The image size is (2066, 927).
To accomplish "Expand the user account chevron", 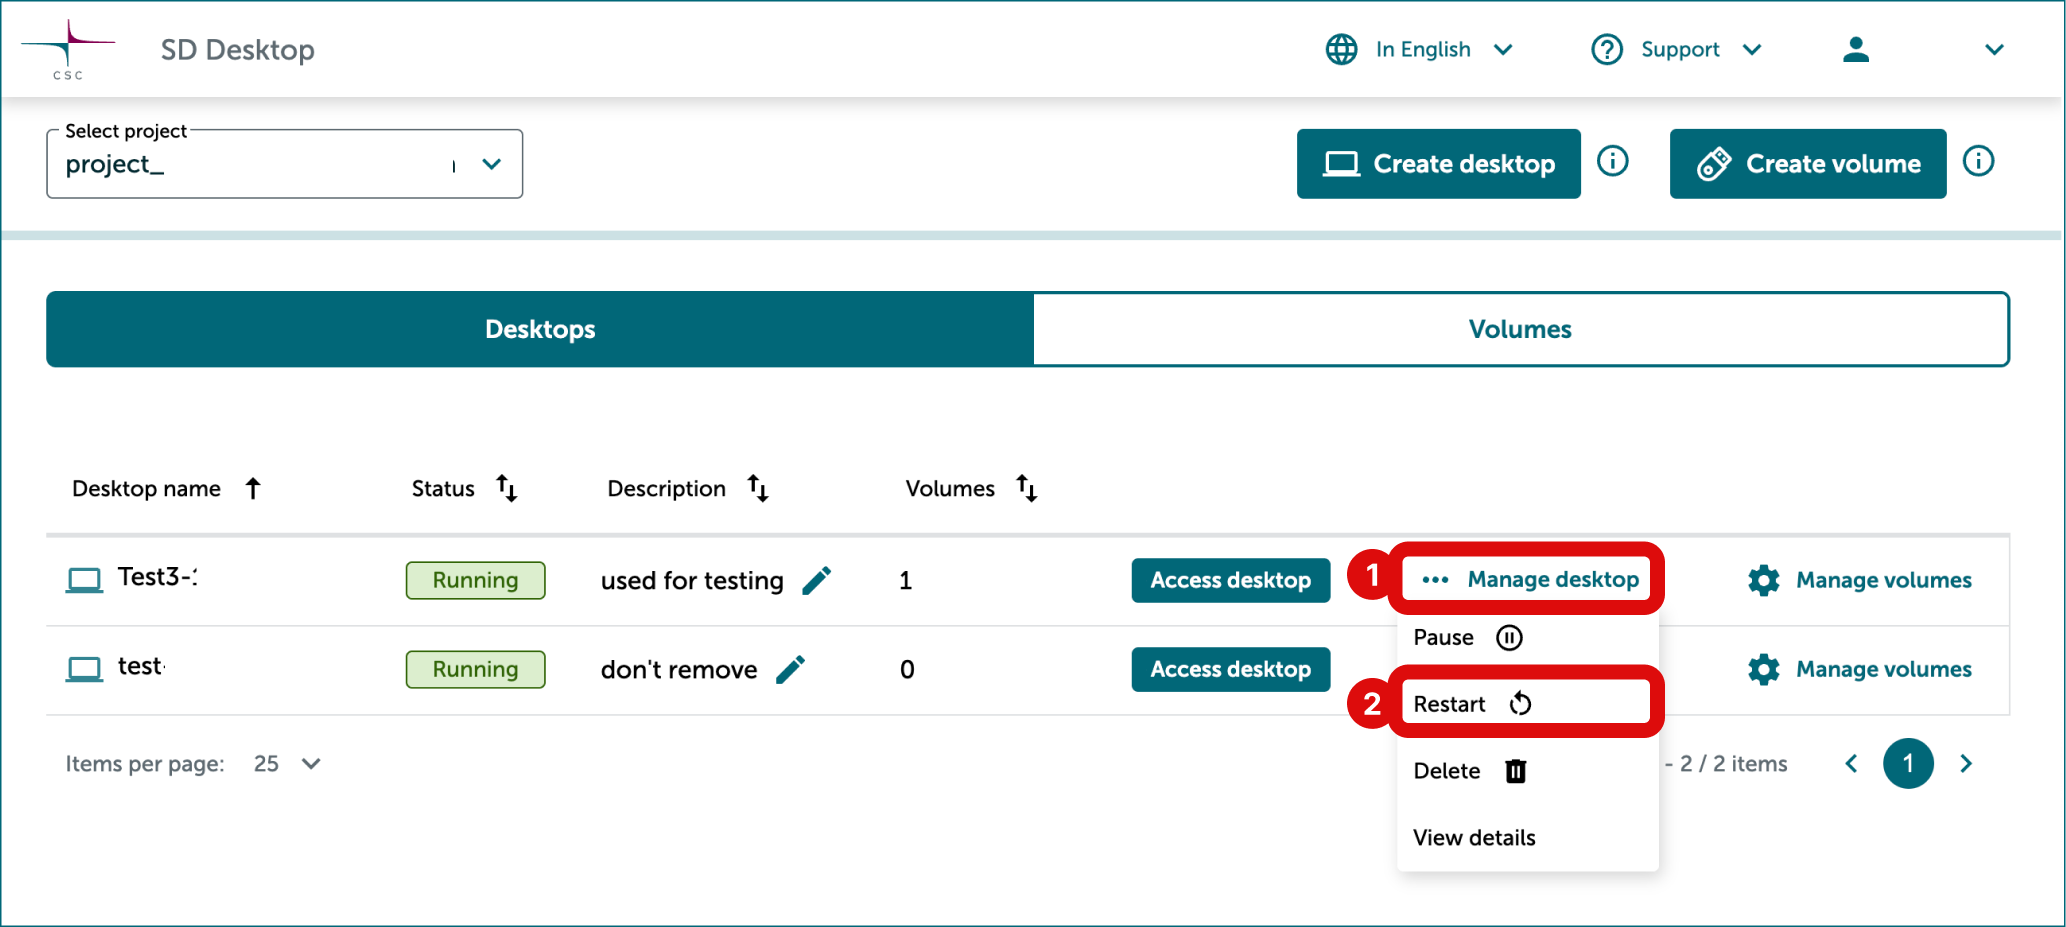I will tap(1994, 50).
